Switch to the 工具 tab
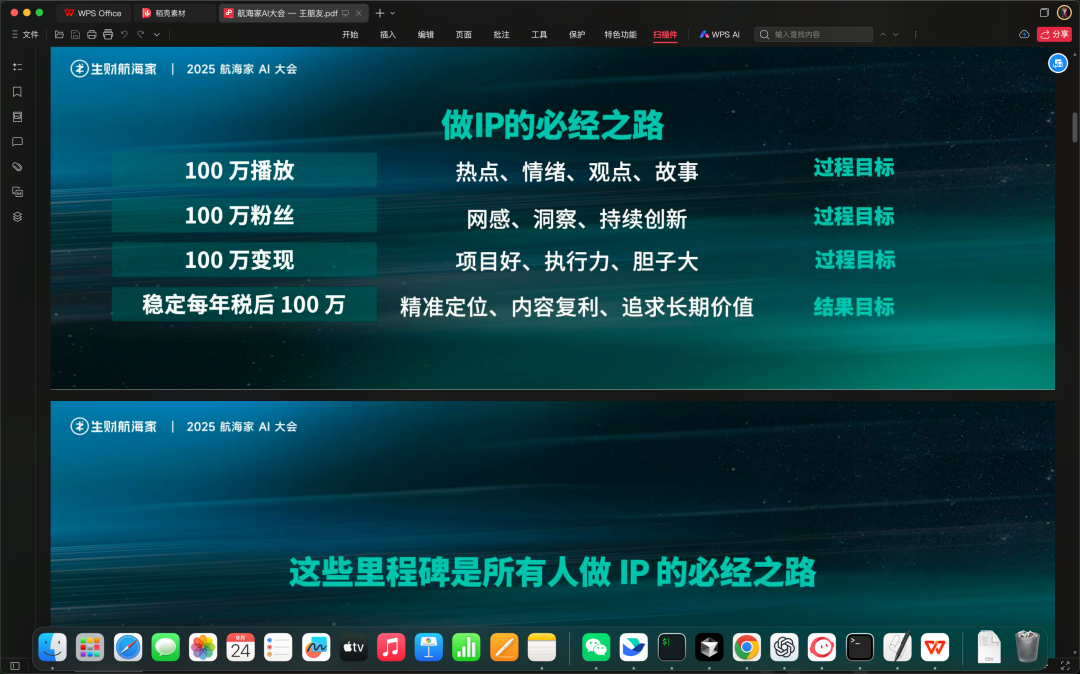 click(539, 34)
